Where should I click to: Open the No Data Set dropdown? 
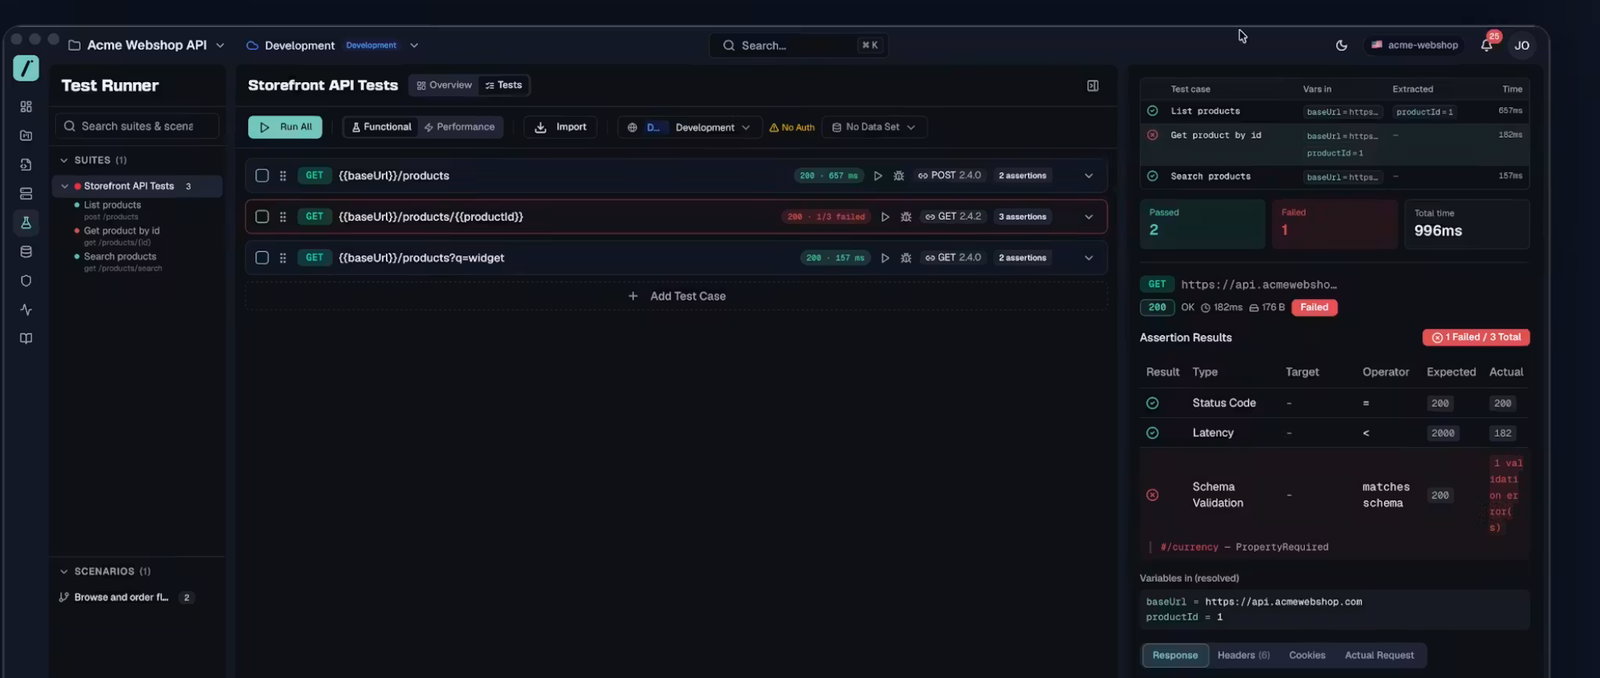(x=874, y=127)
